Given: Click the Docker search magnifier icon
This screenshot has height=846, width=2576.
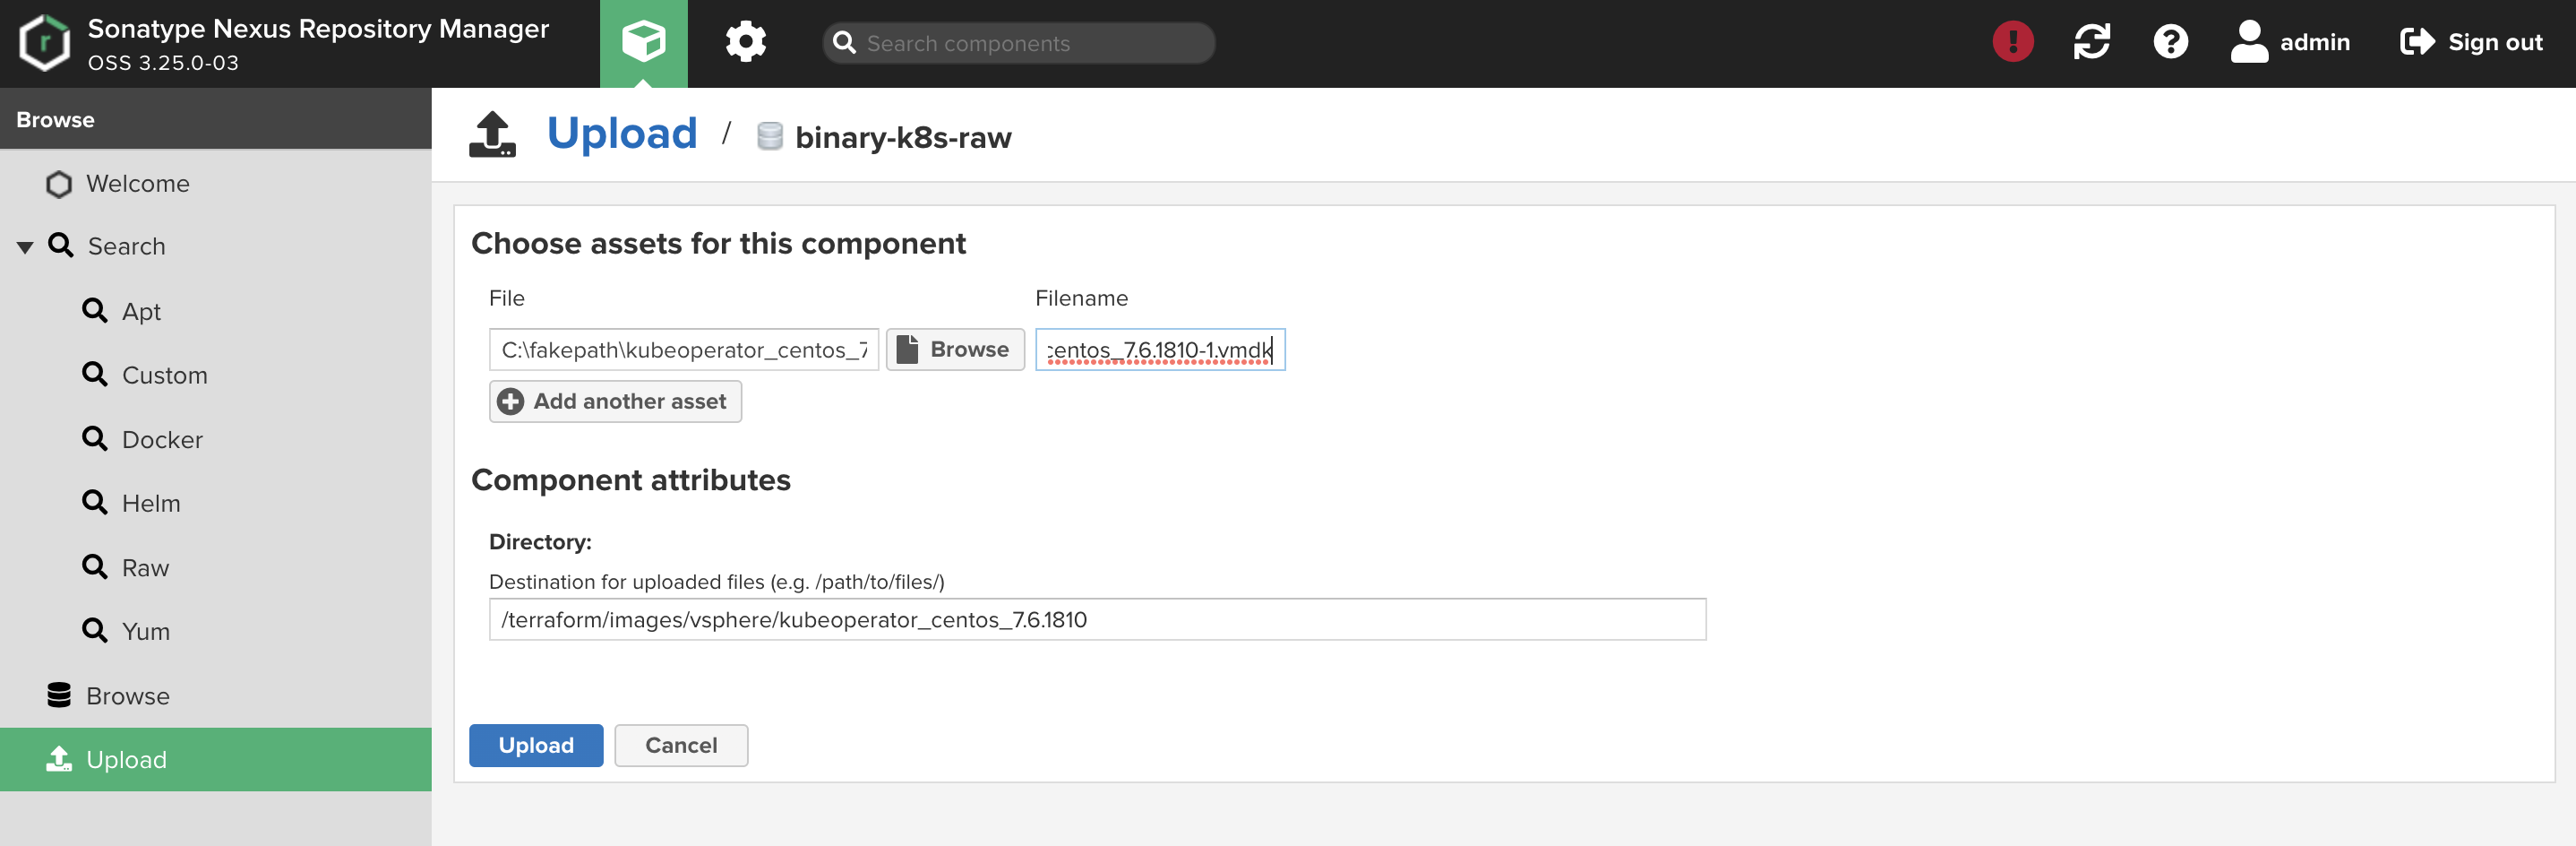Looking at the screenshot, I should (95, 439).
